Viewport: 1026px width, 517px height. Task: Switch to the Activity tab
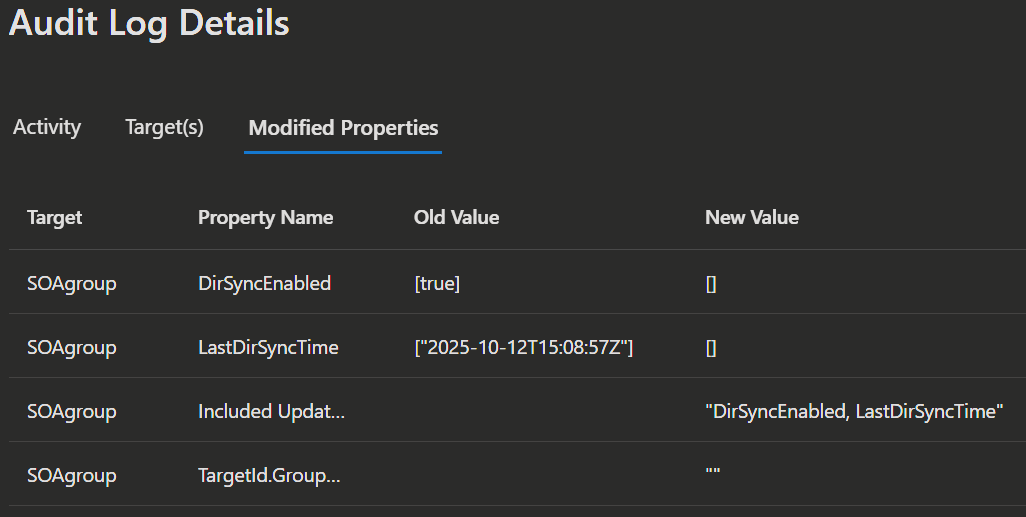(47, 128)
